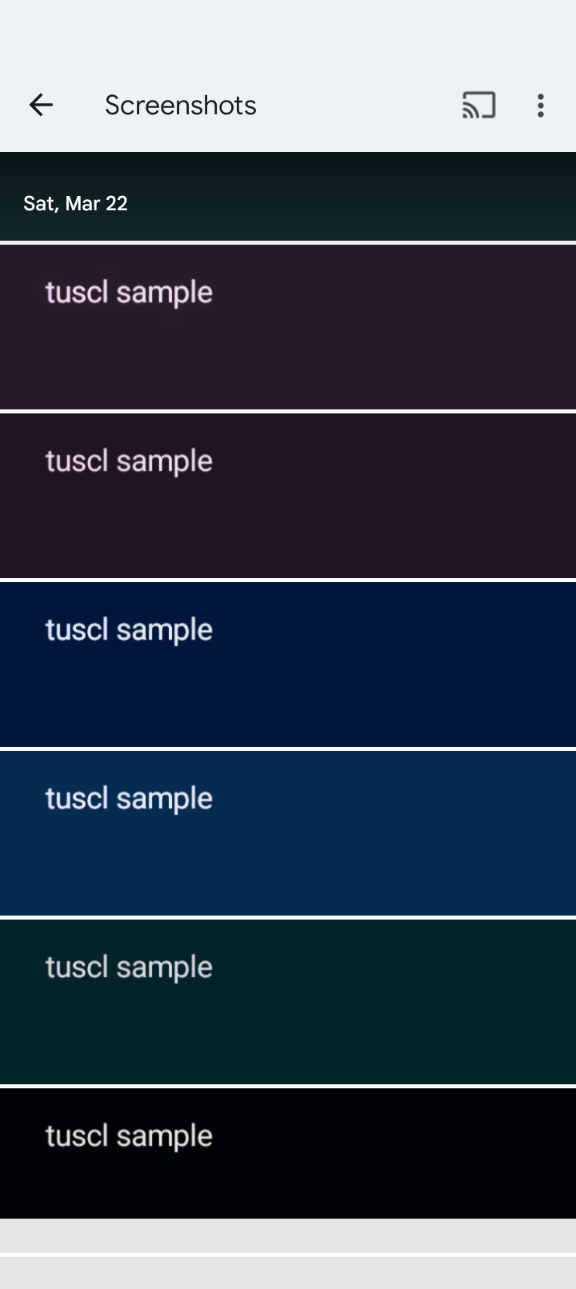The width and height of the screenshot is (576, 1289).
Task: Click the "tuscl sample" text on the teal thumbnail
Action: point(129,967)
